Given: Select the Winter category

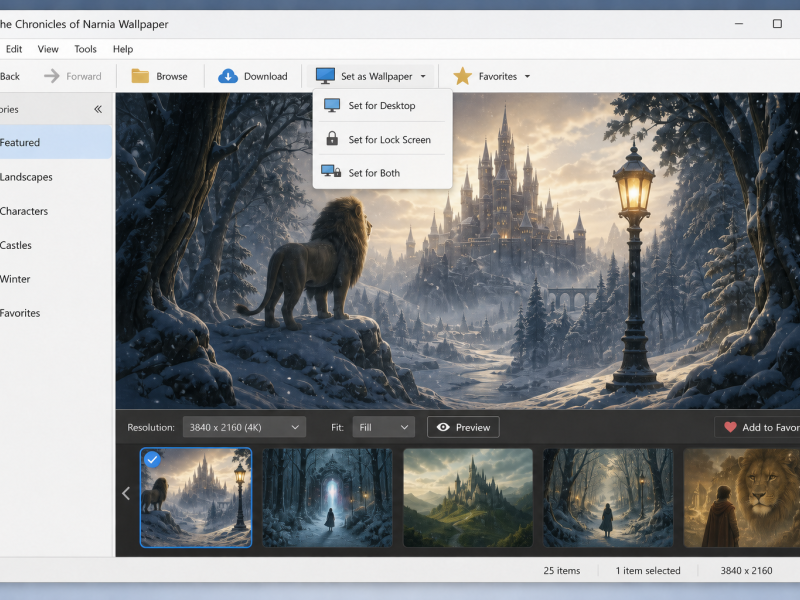Looking at the screenshot, I should point(55,279).
